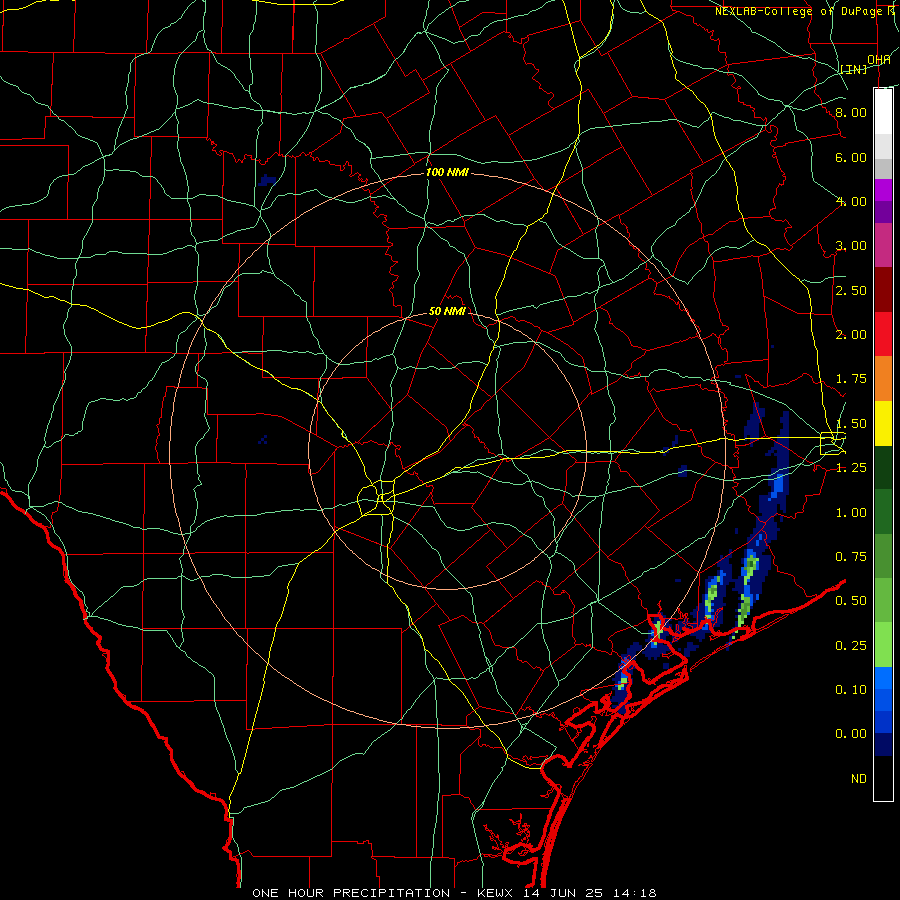This screenshot has width=900, height=900.
Task: Pick the bright magenta legend swatch
Action: click(883, 190)
